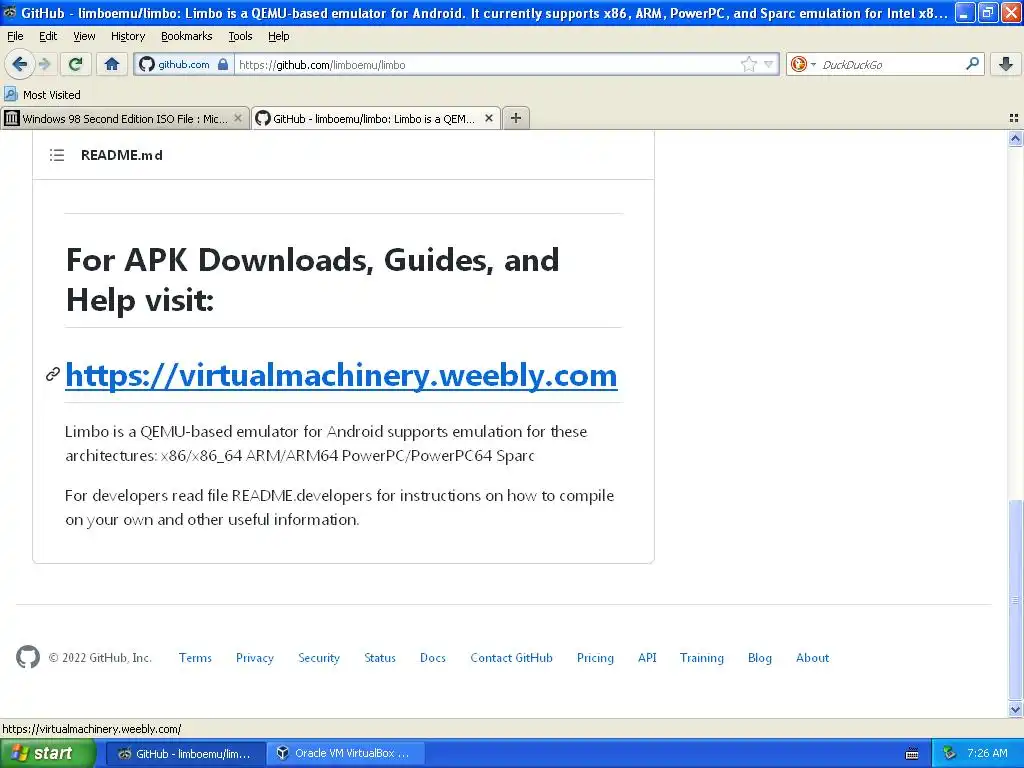Screen dimensions: 1024x768
Task: Click the DuckDuckGo search box
Action: pos(891,65)
